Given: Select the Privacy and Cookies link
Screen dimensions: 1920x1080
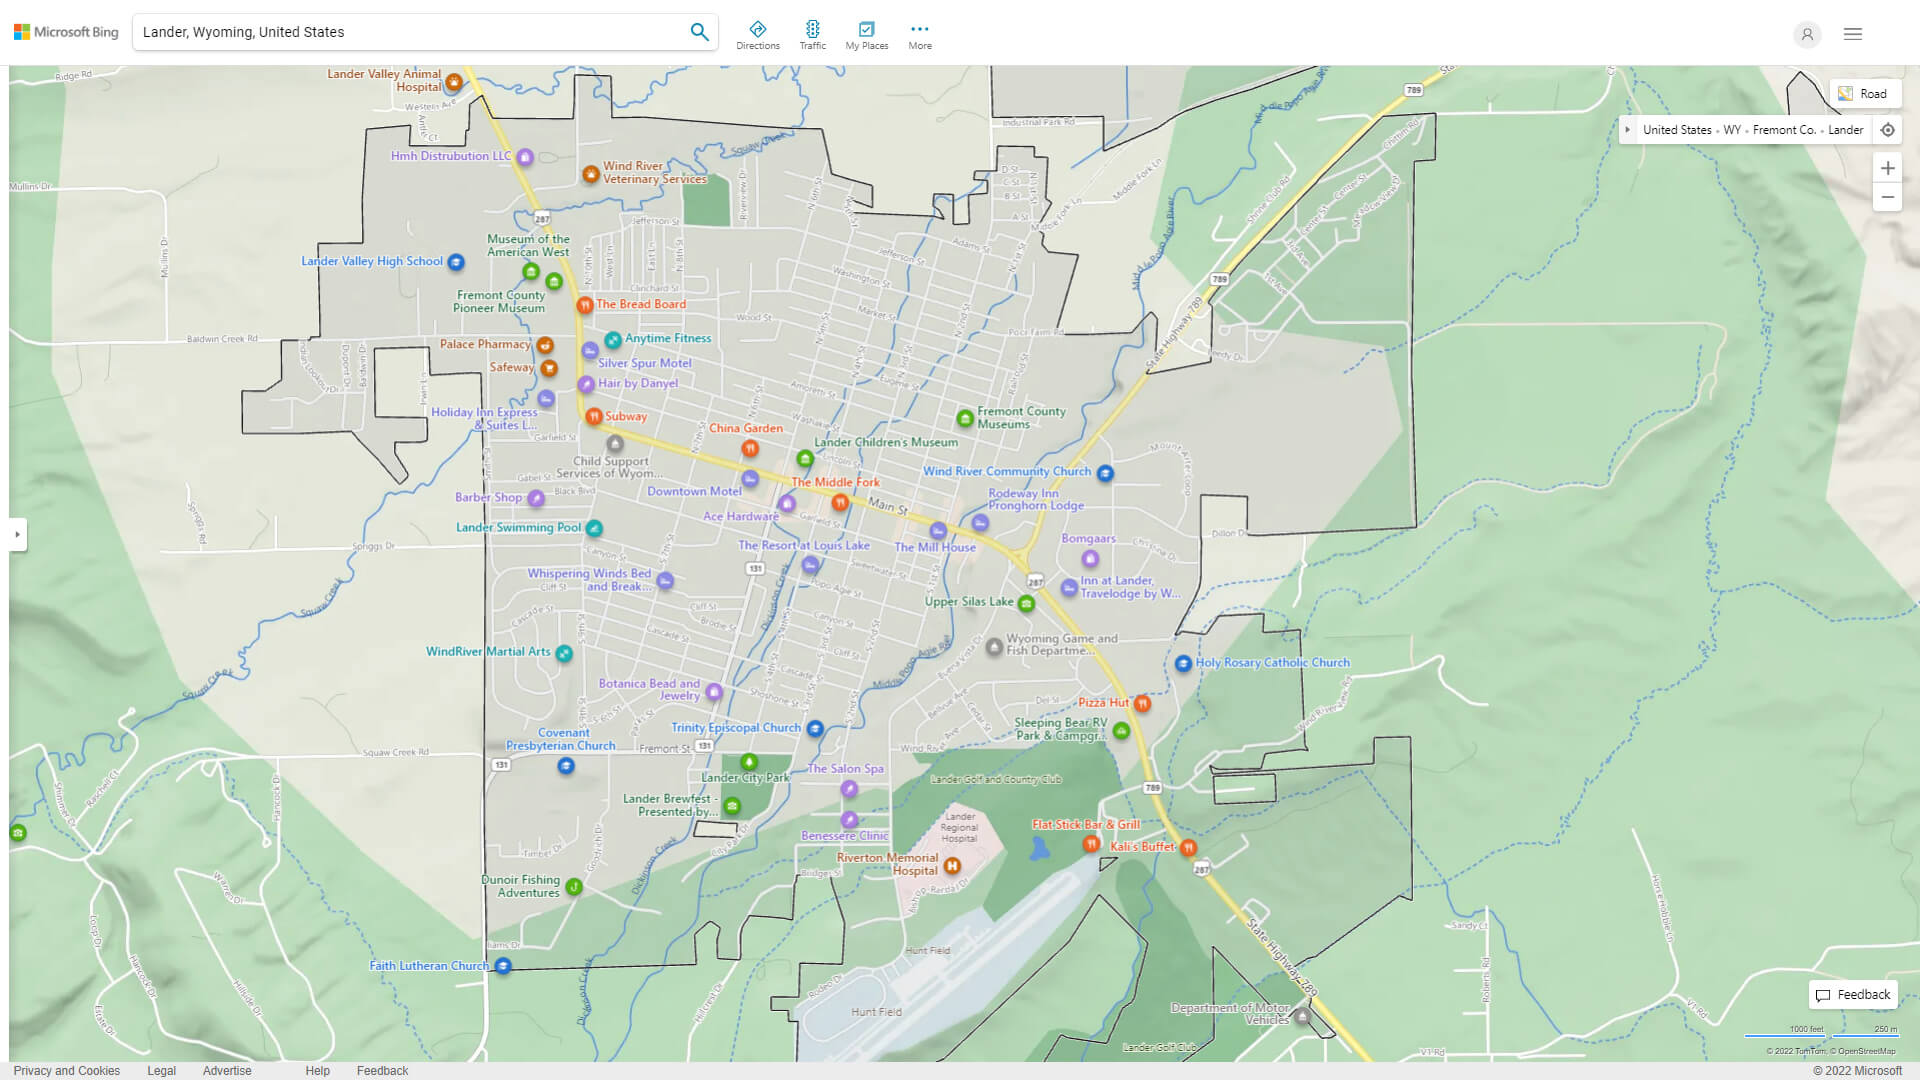Looking at the screenshot, I should pyautogui.click(x=66, y=1069).
